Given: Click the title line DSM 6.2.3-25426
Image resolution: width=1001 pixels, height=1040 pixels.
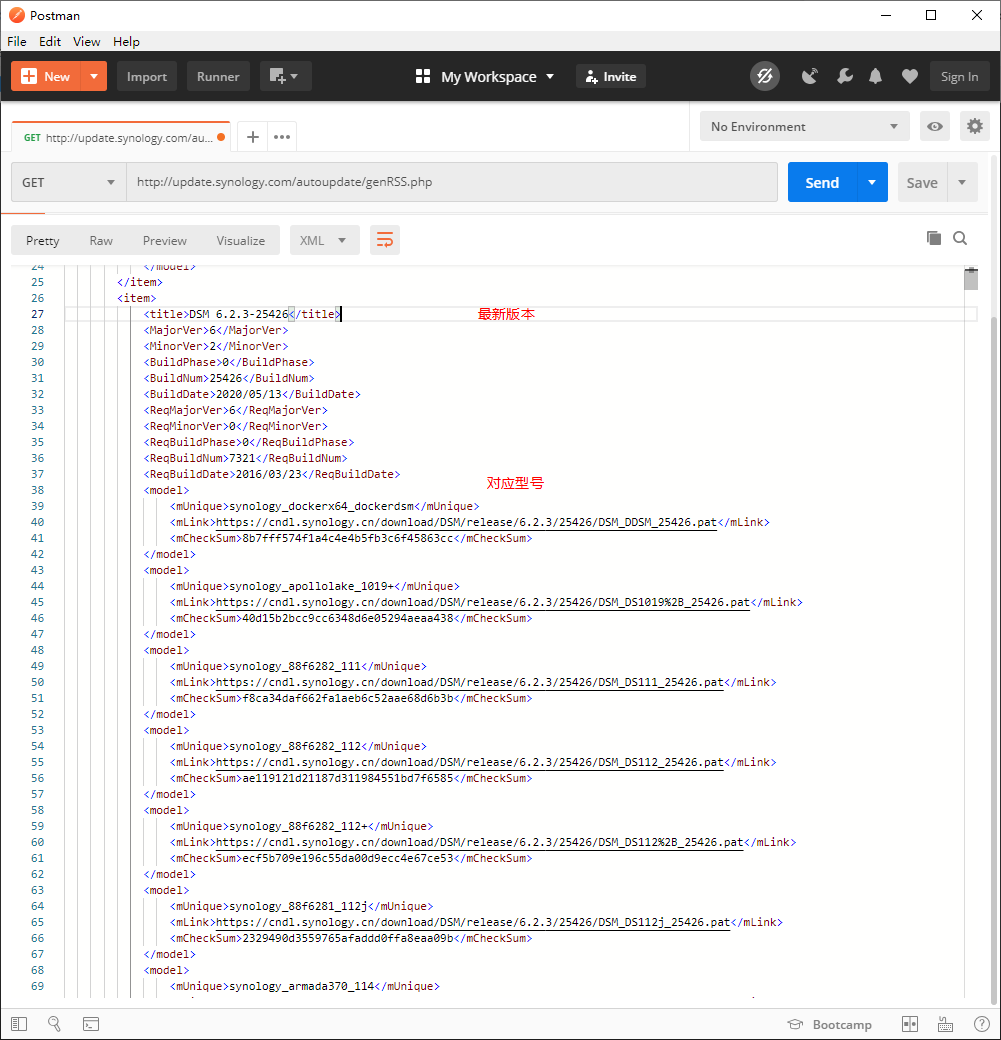Looking at the screenshot, I should [242, 314].
